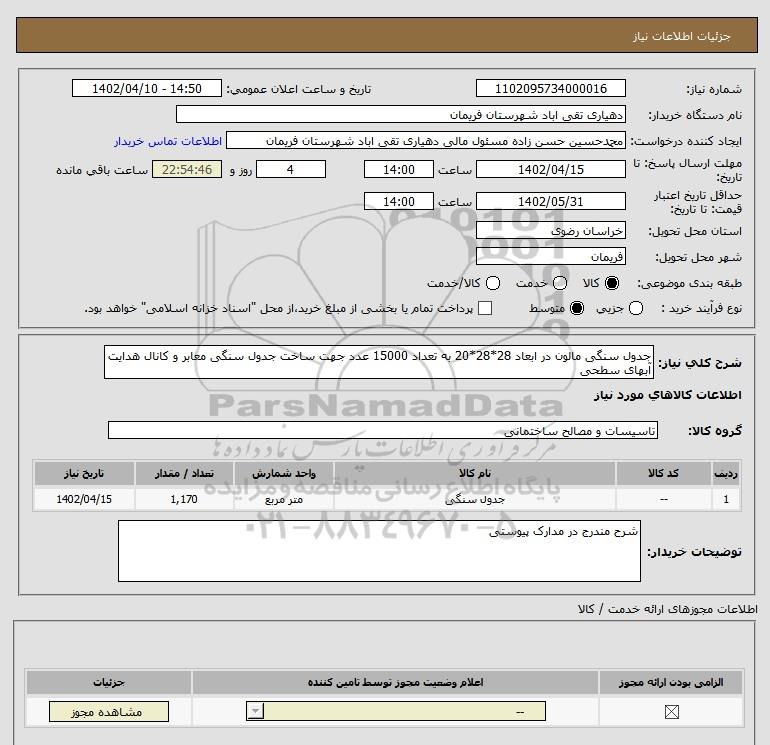Click متر مربع unit cell
Viewport: 770px width, 745px height.
tap(284, 499)
